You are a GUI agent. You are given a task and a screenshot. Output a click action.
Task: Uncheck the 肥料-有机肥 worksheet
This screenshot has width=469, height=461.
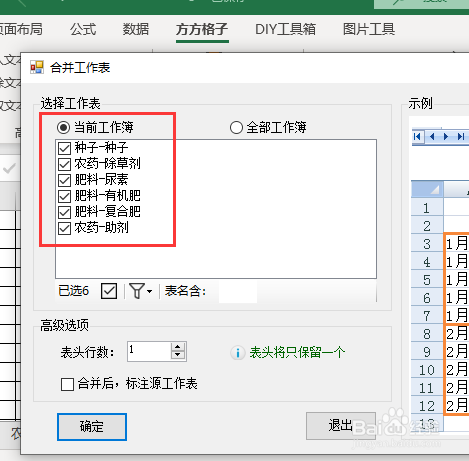[x=64, y=196]
